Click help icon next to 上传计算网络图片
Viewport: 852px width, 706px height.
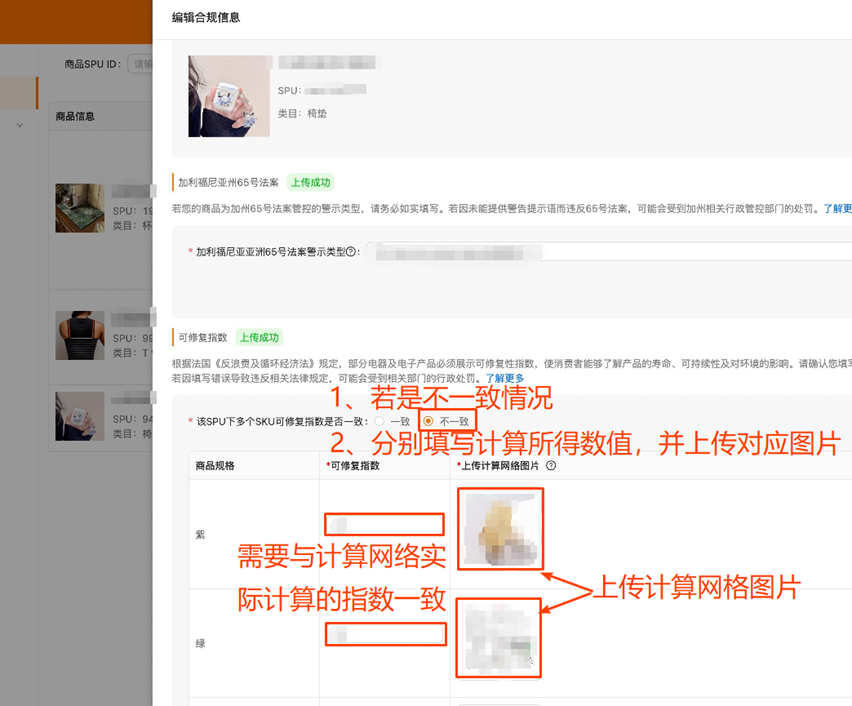[x=551, y=465]
